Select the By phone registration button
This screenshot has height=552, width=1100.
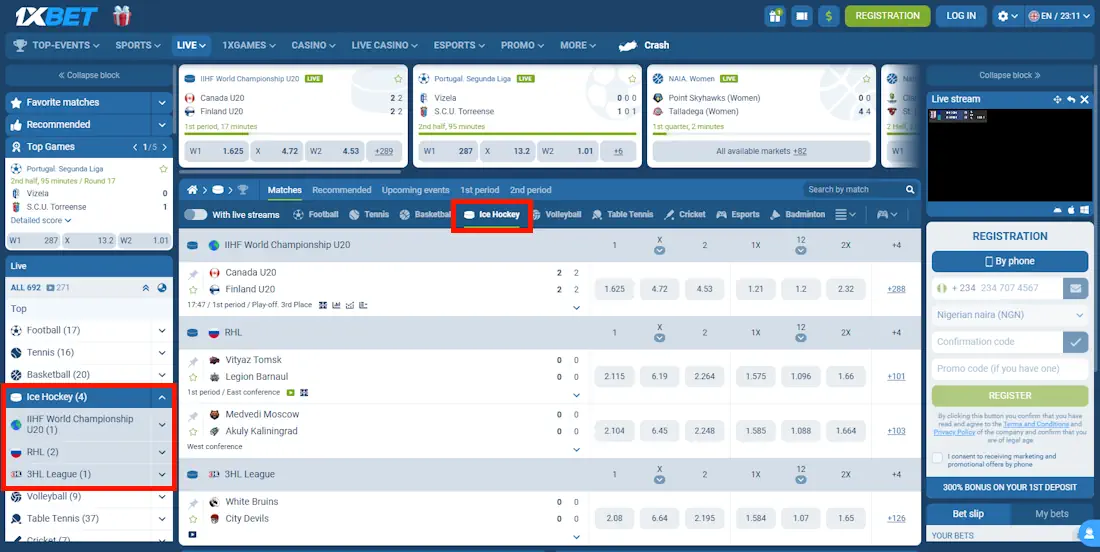1010,261
